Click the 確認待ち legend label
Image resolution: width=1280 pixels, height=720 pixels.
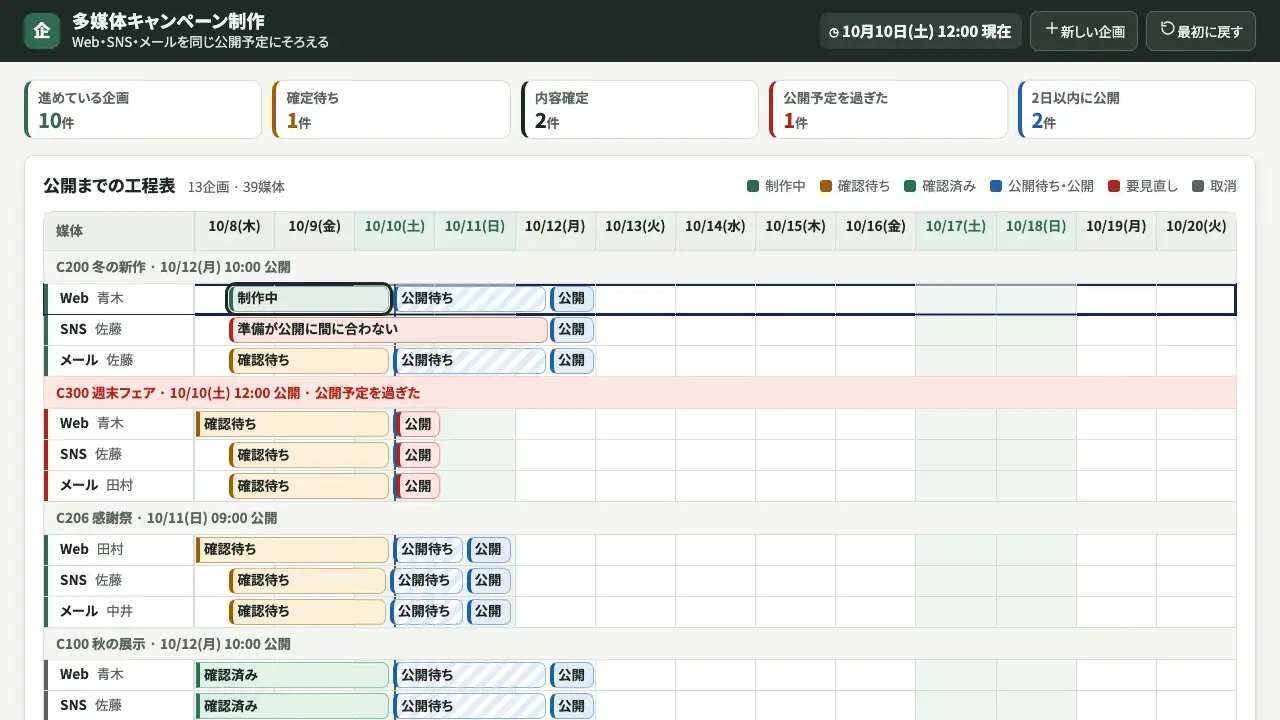[x=864, y=186]
